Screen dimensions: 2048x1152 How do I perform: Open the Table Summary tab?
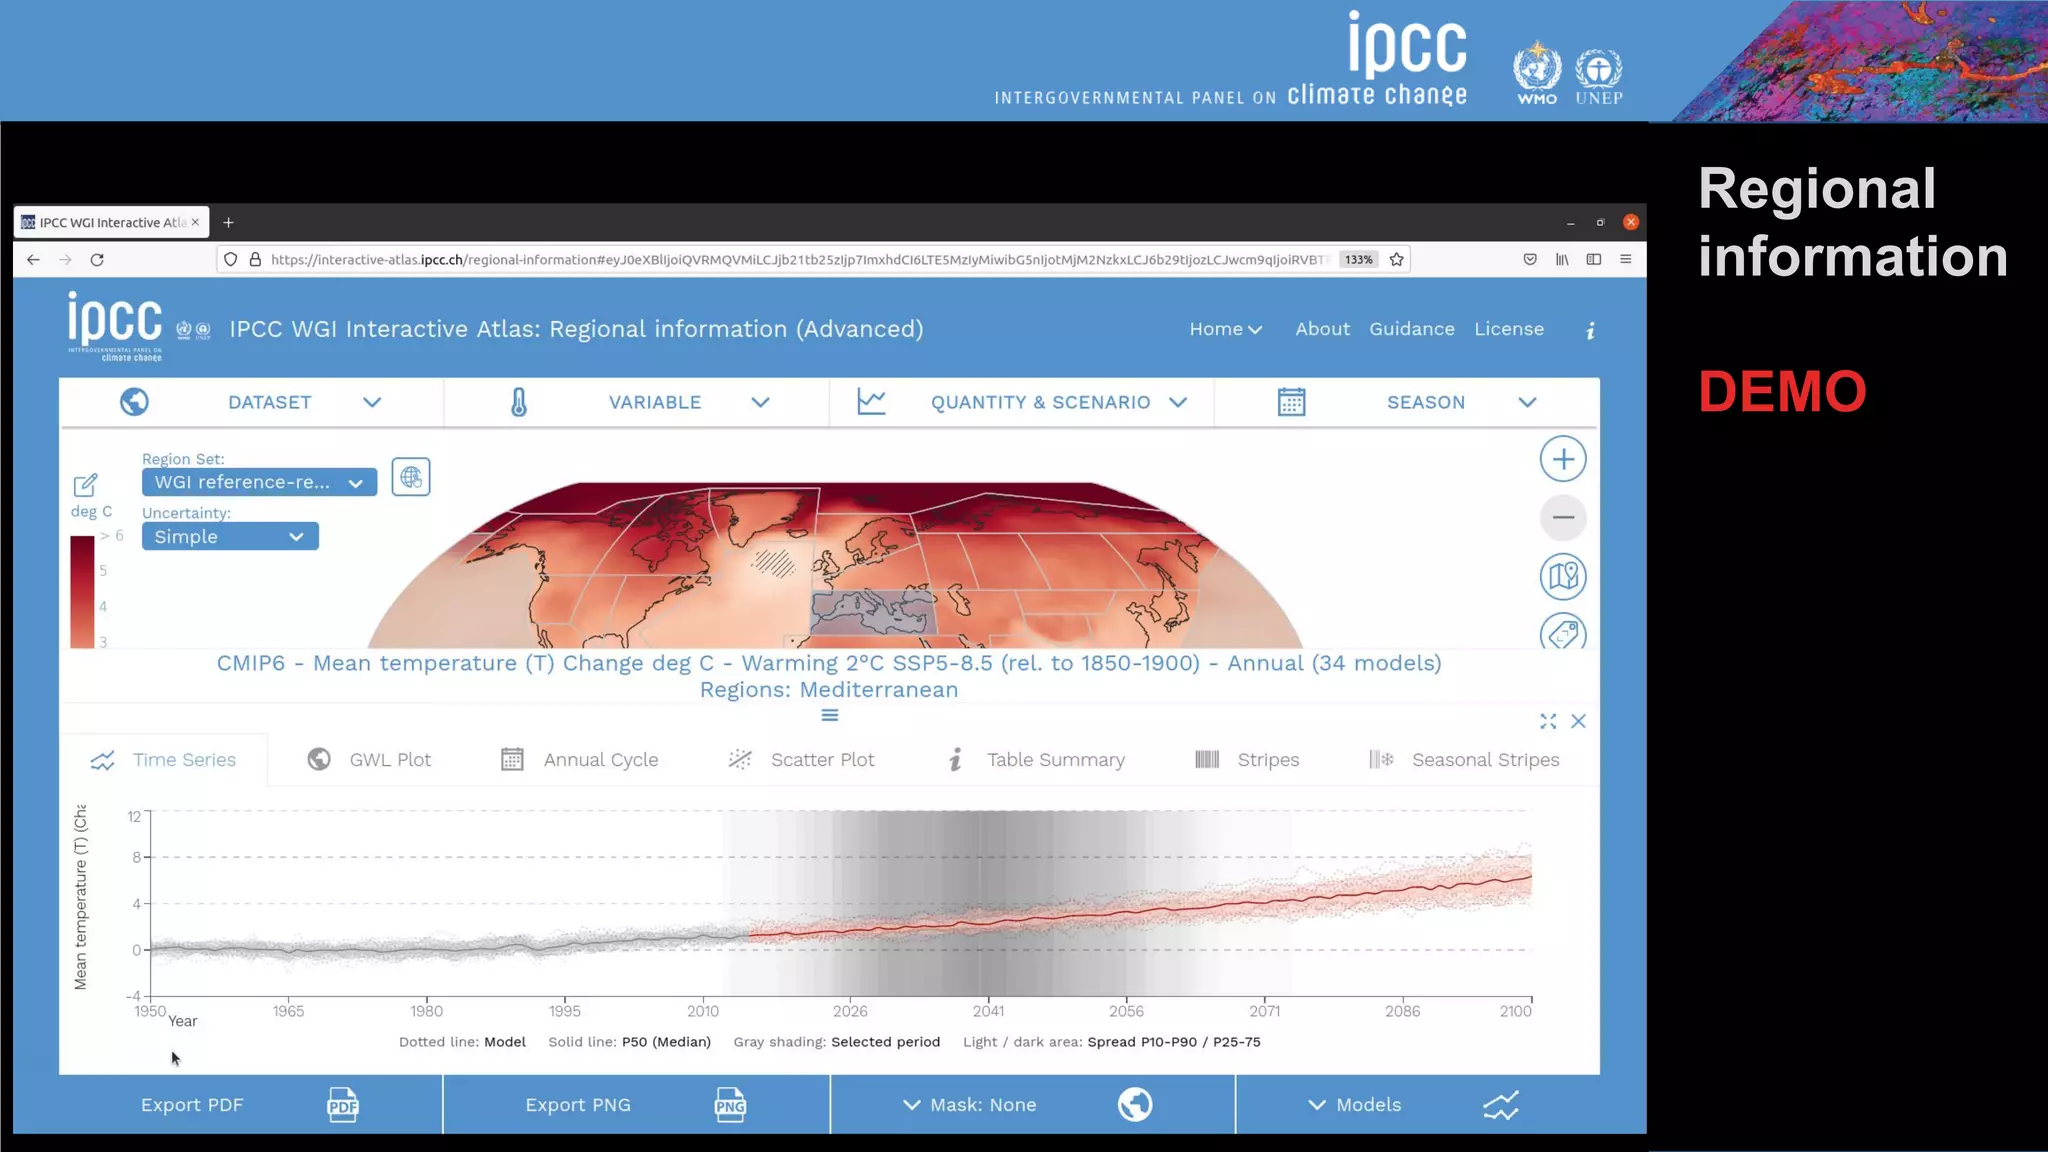coord(1035,760)
